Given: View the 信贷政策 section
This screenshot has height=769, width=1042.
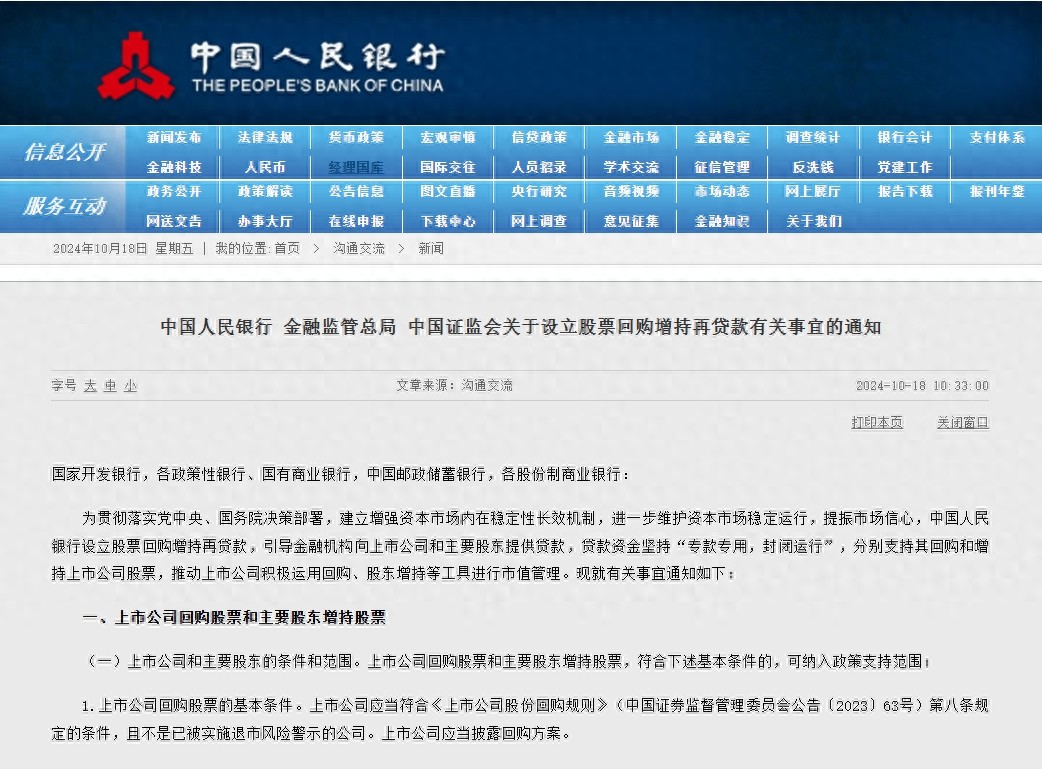Looking at the screenshot, I should (x=539, y=138).
